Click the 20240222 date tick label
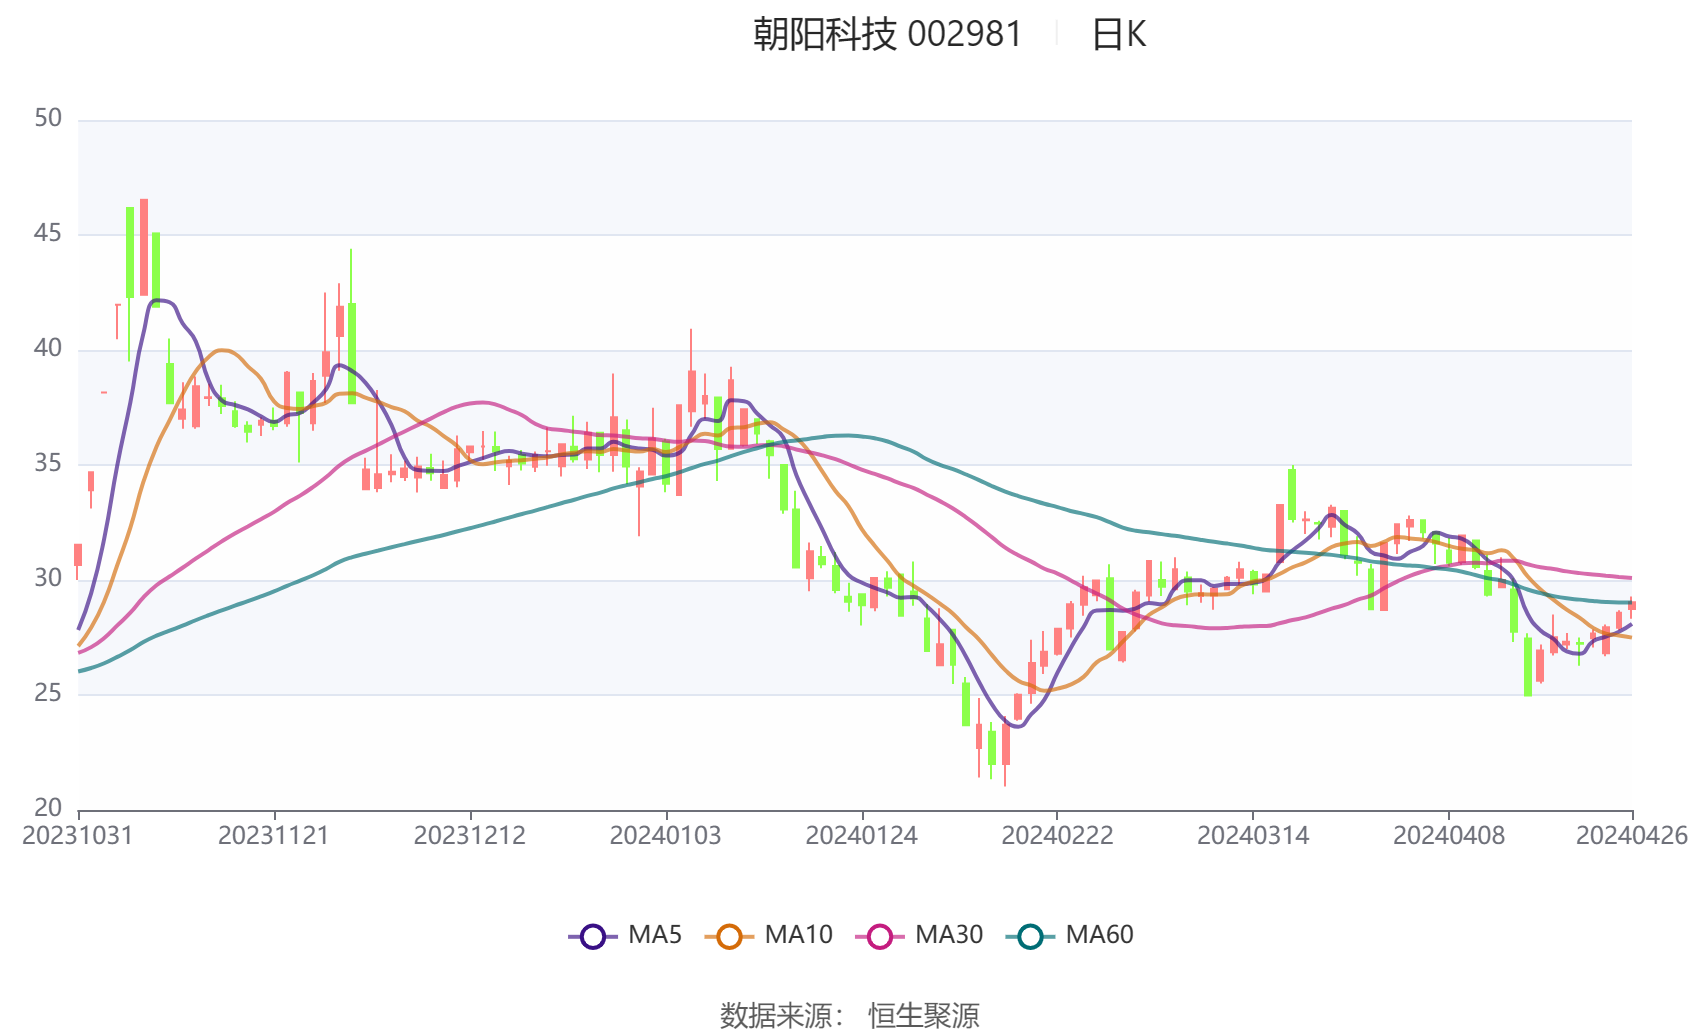Viewport: 1700px width, 1034px height. (x=1058, y=836)
